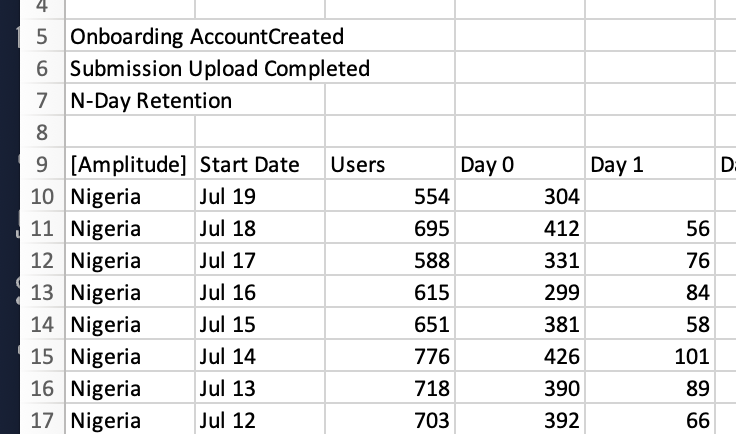Click the empty Day 1 cell for Jul 19
736x434 pixels.
tap(650, 196)
